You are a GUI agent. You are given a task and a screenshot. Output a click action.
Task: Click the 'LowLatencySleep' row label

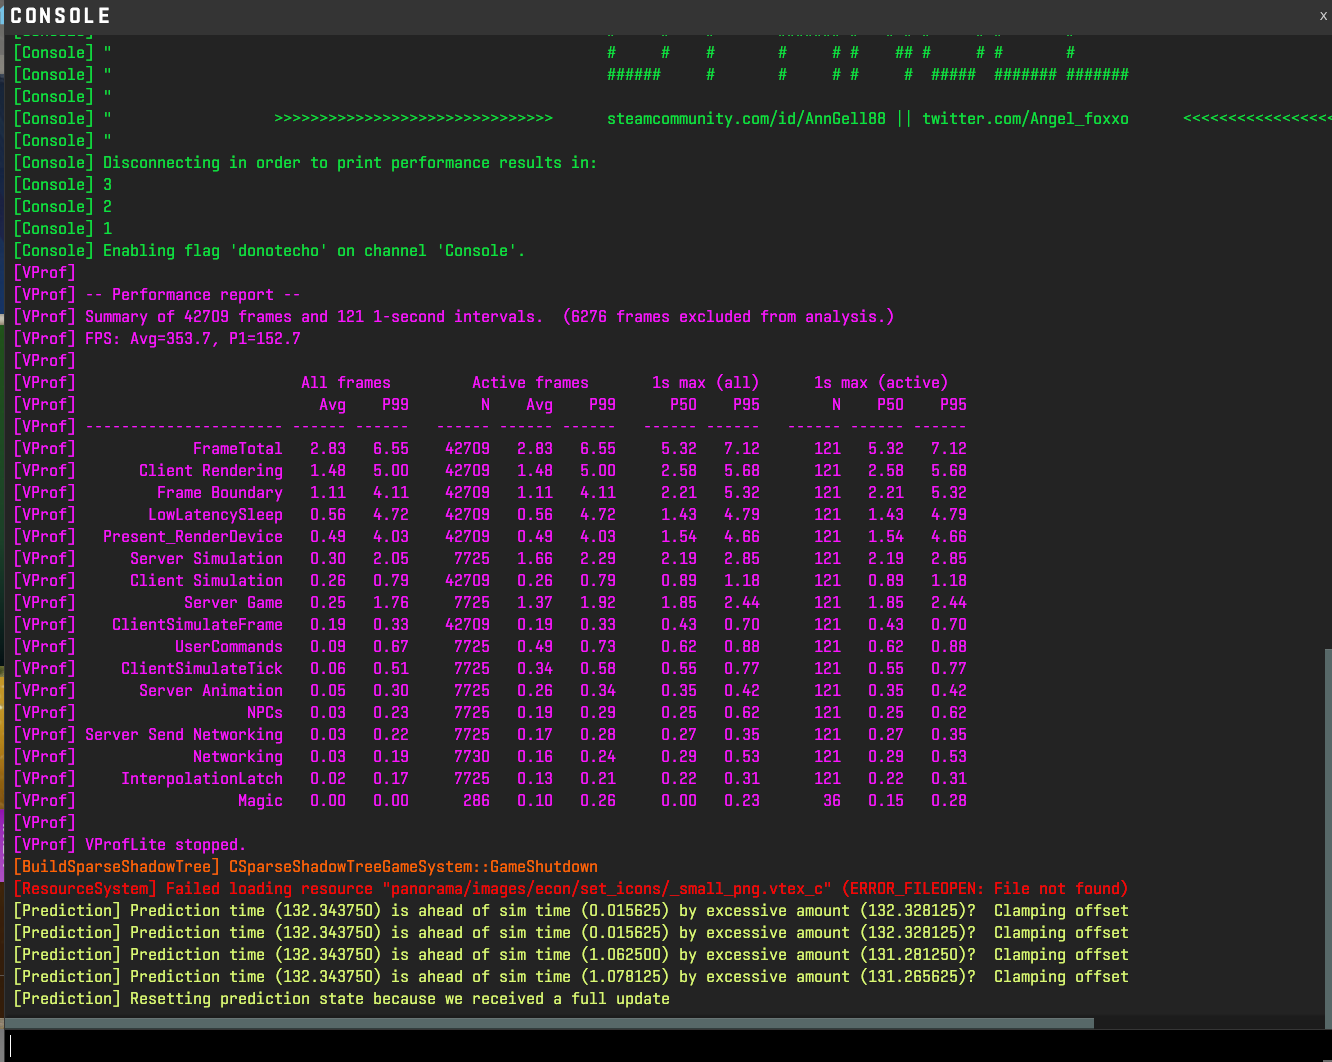coord(215,515)
